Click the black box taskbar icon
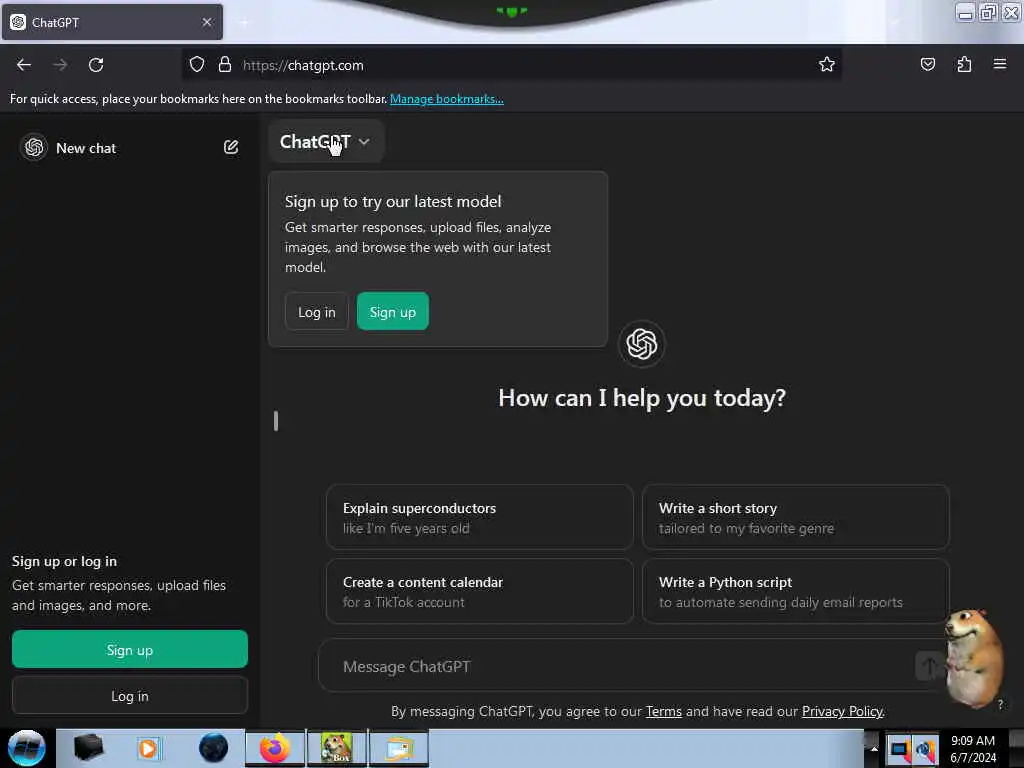Viewport: 1024px width, 768px height. click(x=88, y=748)
